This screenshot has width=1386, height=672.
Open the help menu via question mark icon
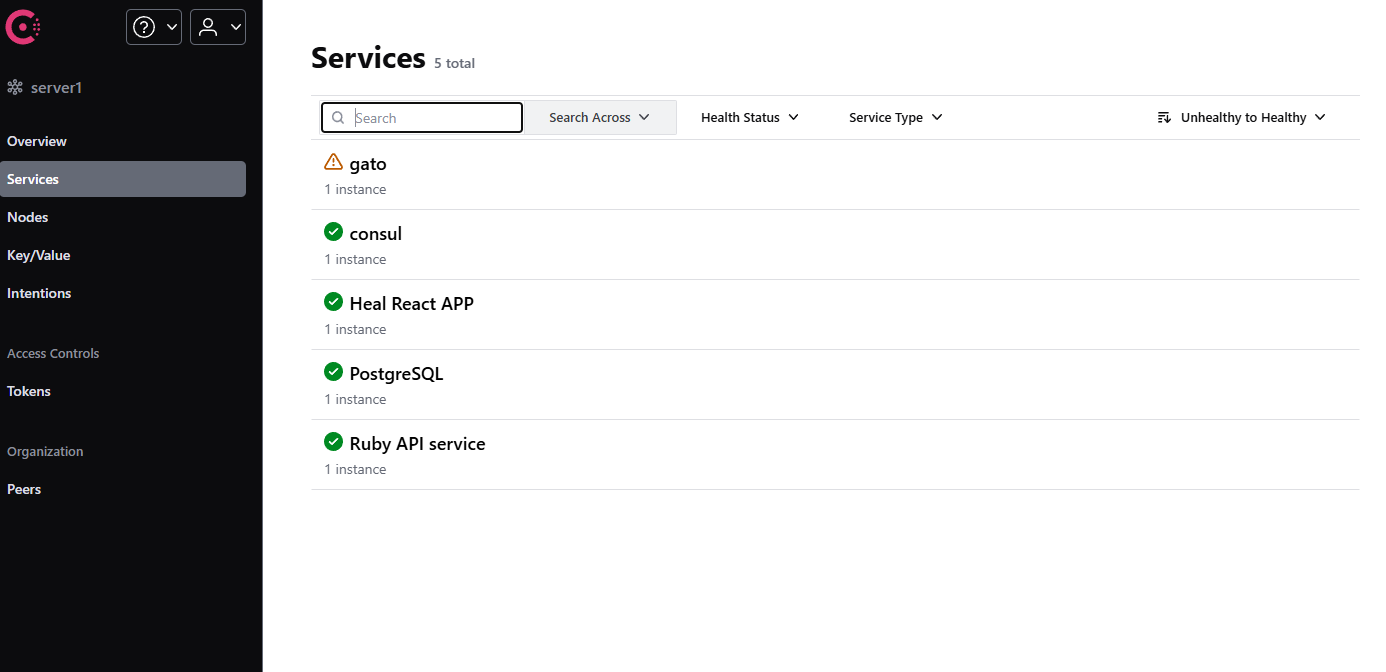(x=145, y=27)
